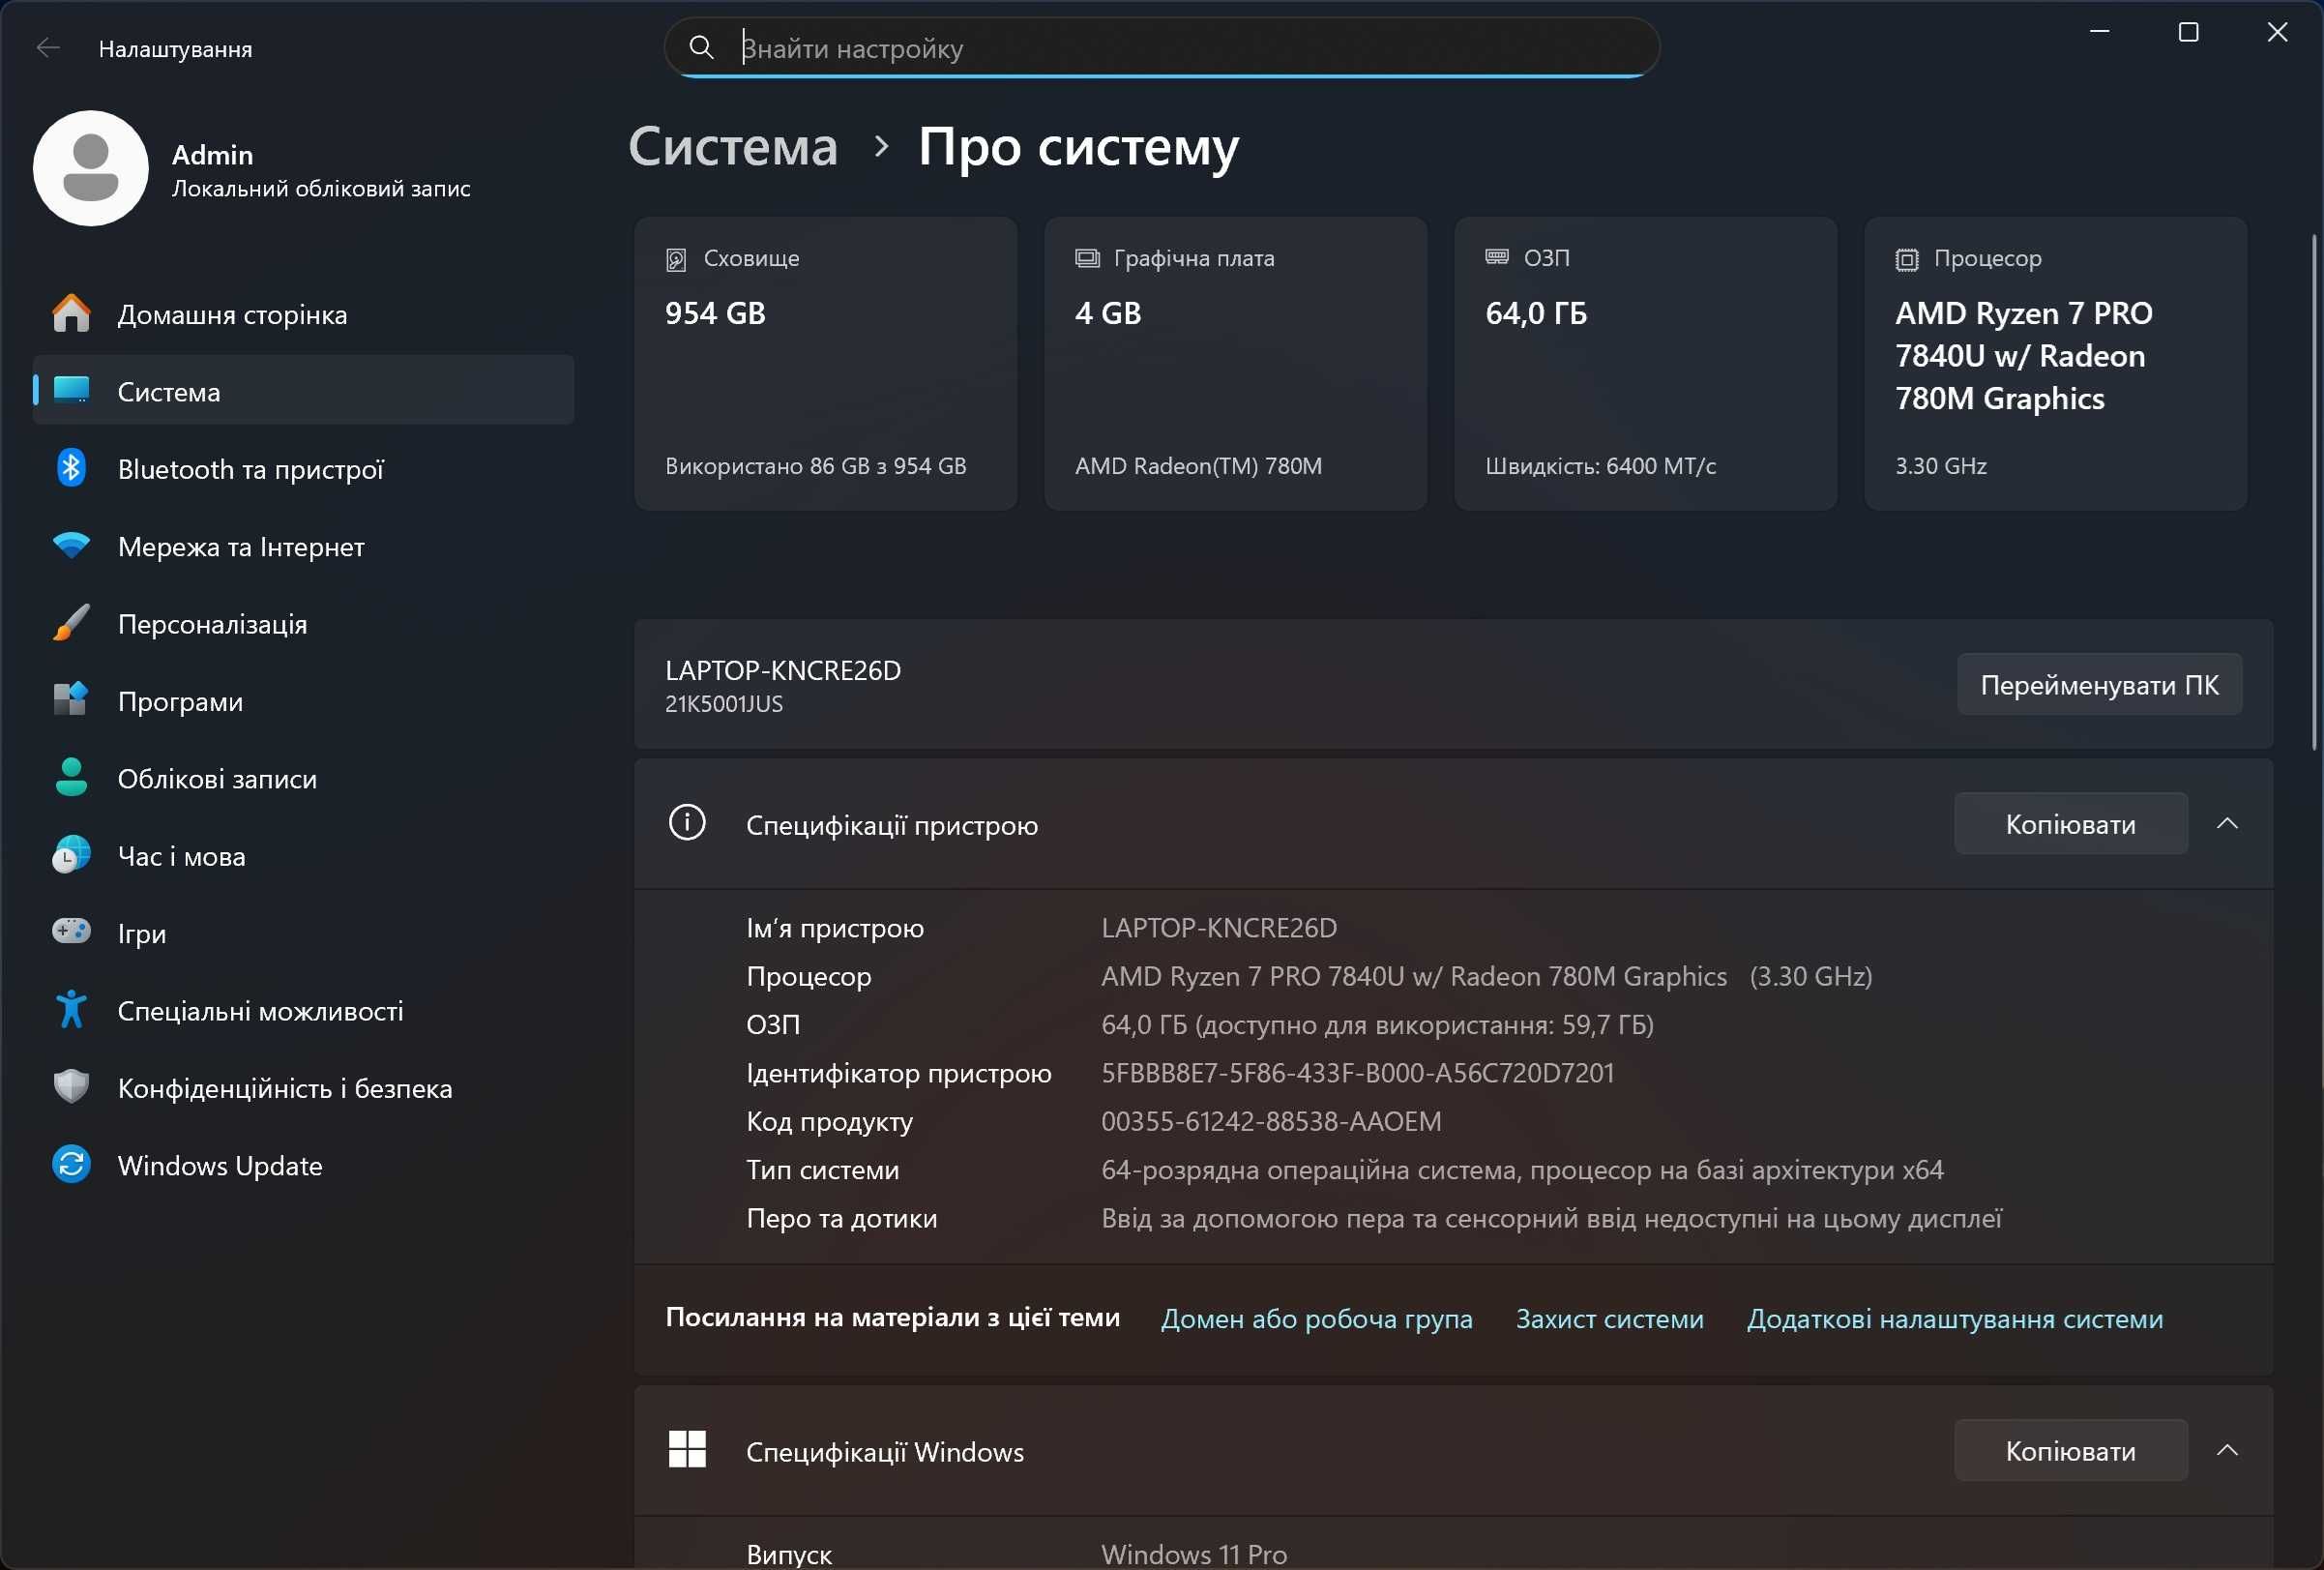The height and width of the screenshot is (1570, 2324).
Task: Click the RAM icon in ОЗП card
Action: [1497, 258]
